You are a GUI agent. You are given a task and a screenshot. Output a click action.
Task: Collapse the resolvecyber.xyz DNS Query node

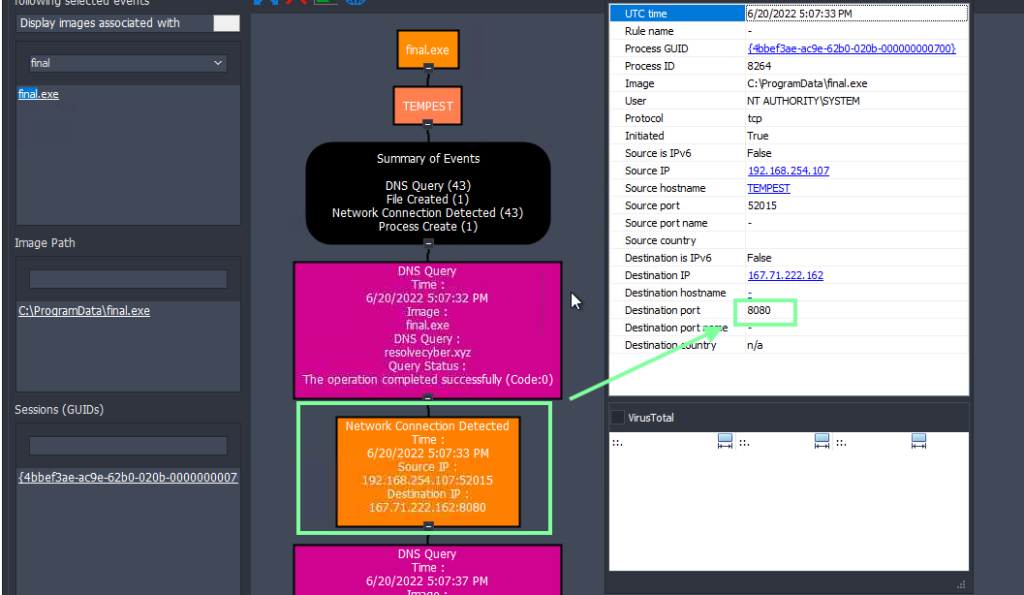tap(428, 397)
